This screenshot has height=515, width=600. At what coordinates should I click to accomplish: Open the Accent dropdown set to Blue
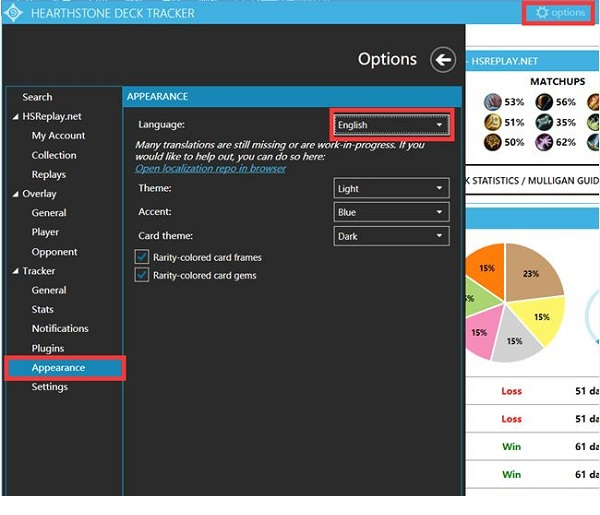[391, 212]
